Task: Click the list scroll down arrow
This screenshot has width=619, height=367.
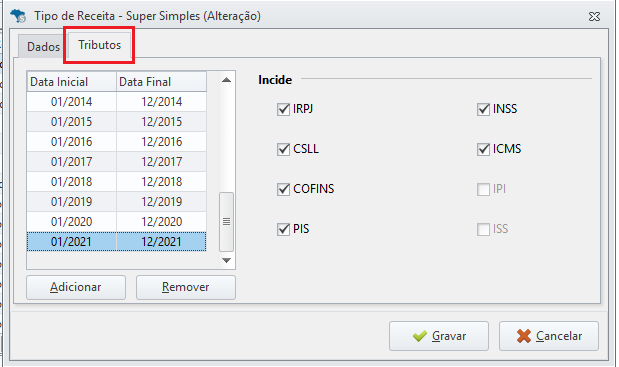Action: [226, 260]
